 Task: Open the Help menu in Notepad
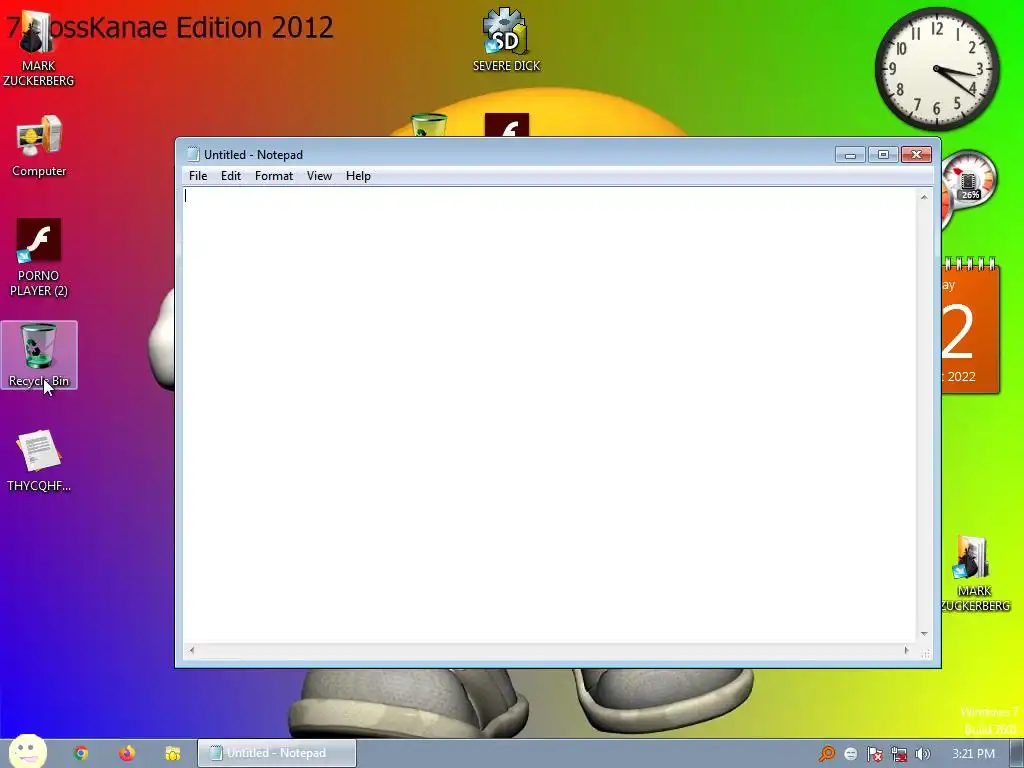(x=358, y=176)
